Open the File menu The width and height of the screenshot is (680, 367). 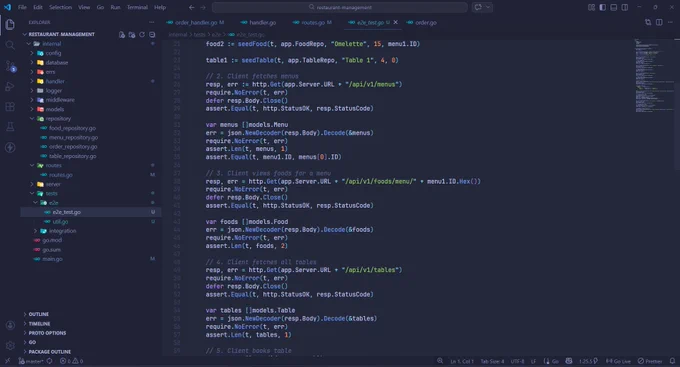pyautogui.click(x=22, y=7)
